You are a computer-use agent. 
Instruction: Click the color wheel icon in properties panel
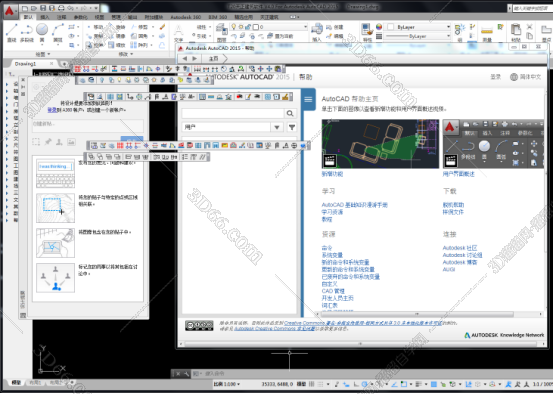point(379,27)
